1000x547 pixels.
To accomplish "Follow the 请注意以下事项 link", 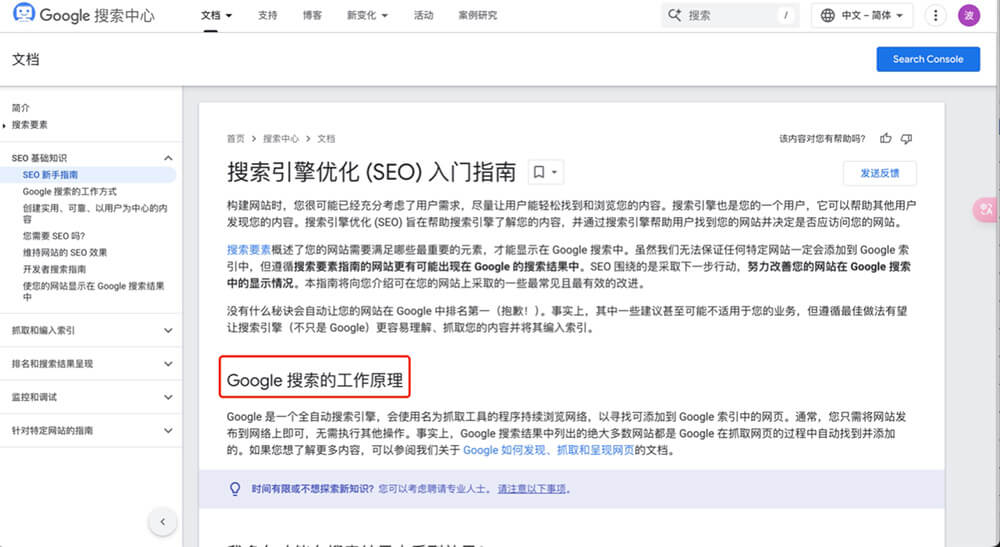I will point(531,489).
